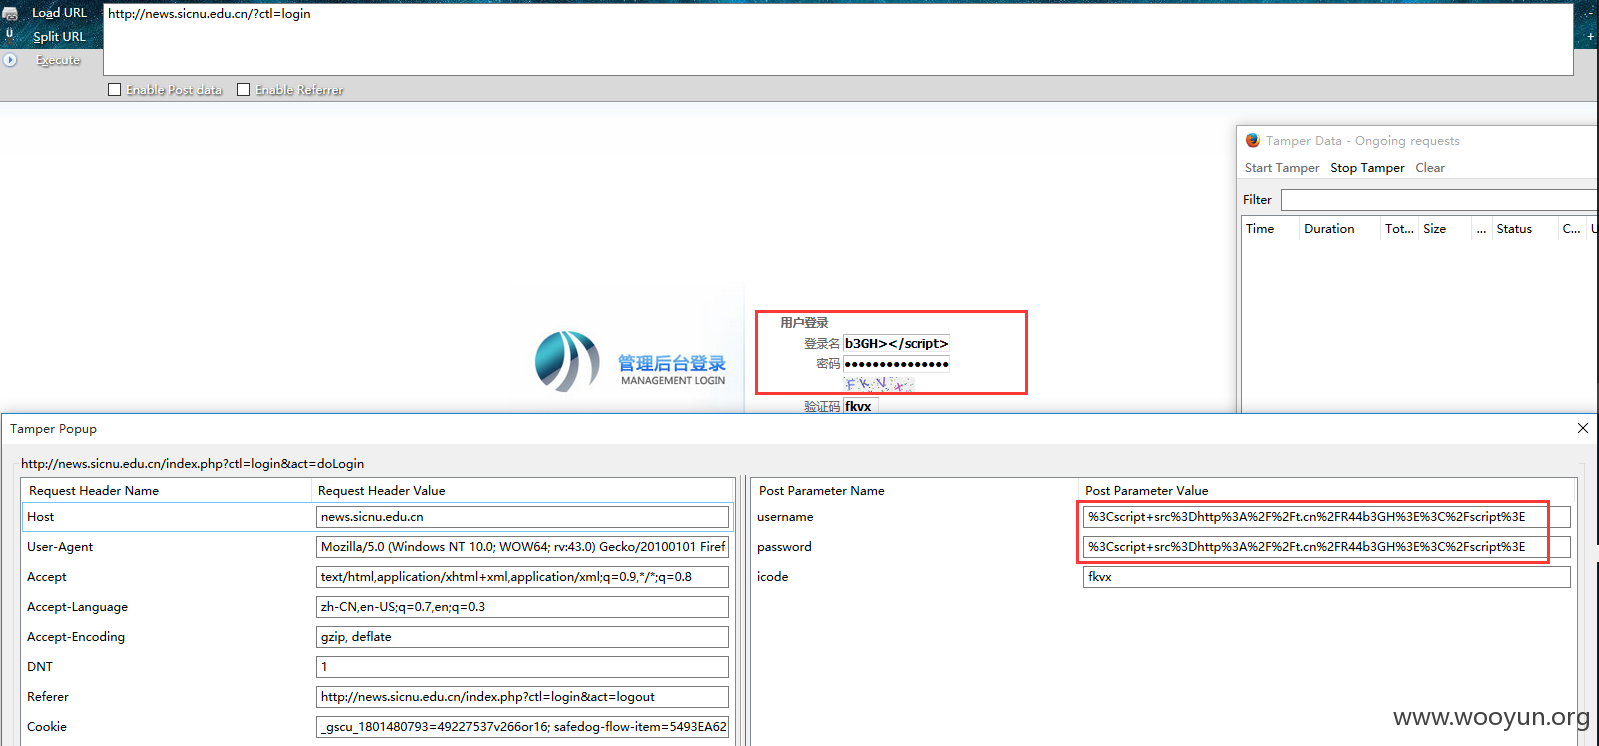Click the Firefox icon in Tamper Data window
1599x746 pixels.
tap(1253, 141)
